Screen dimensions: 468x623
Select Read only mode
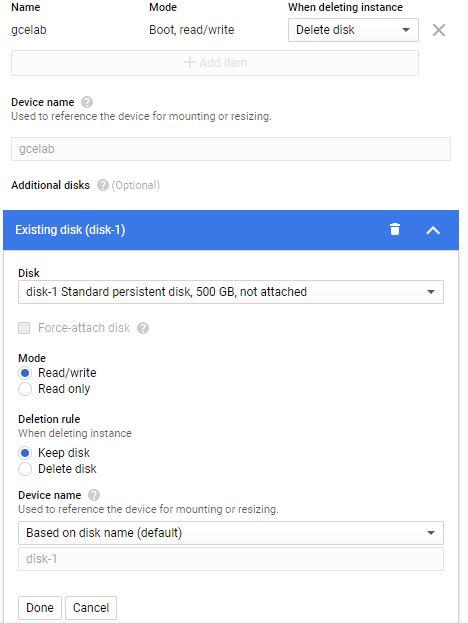click(x=25, y=389)
